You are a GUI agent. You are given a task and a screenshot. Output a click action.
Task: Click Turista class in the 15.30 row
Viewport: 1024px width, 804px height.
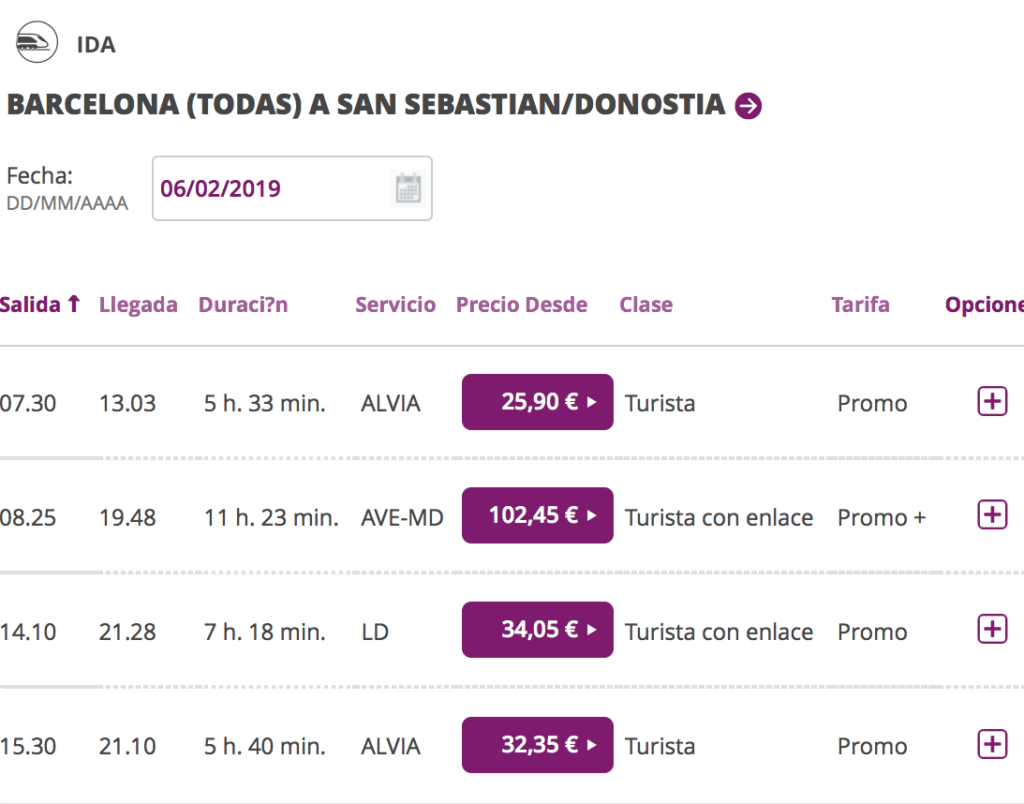coord(660,747)
